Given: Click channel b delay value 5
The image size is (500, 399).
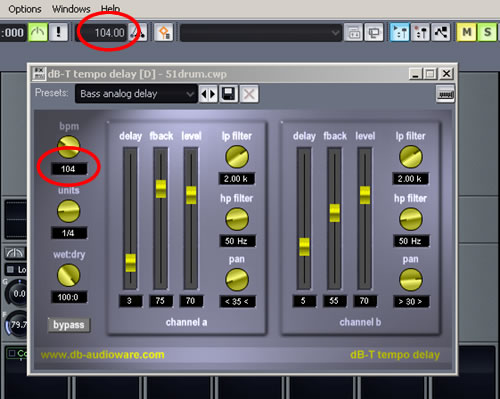Looking at the screenshot, I should coord(304,301).
